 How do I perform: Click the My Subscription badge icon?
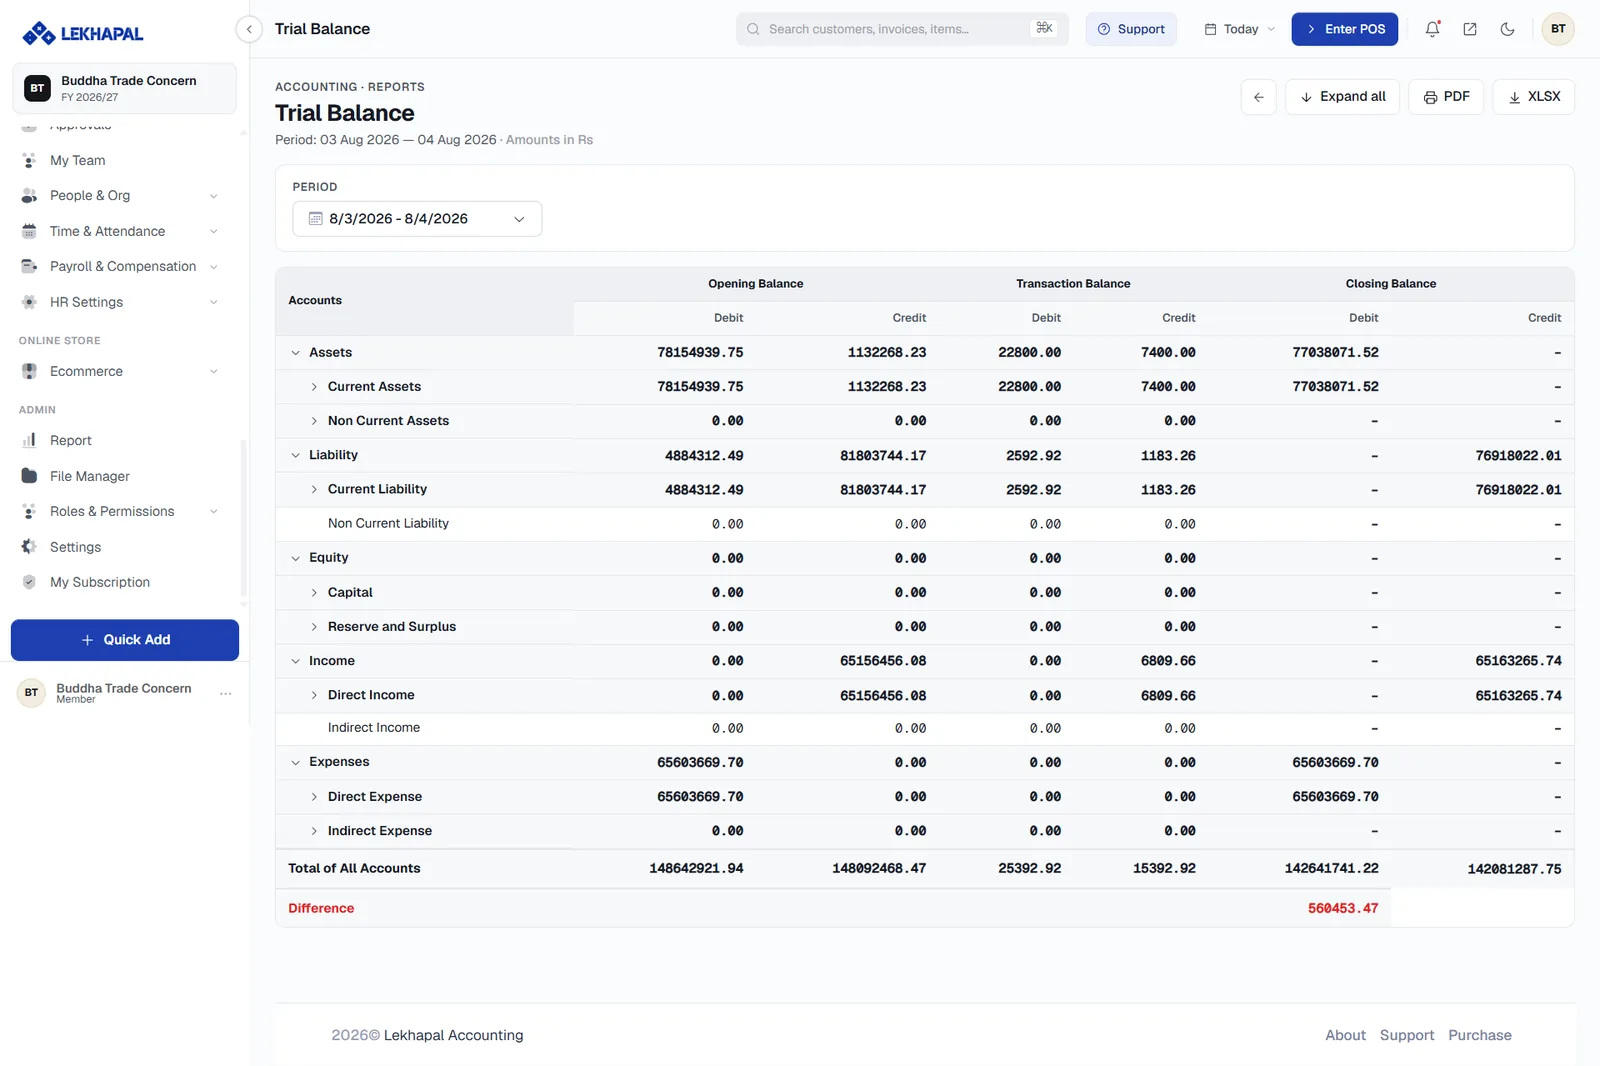29,582
